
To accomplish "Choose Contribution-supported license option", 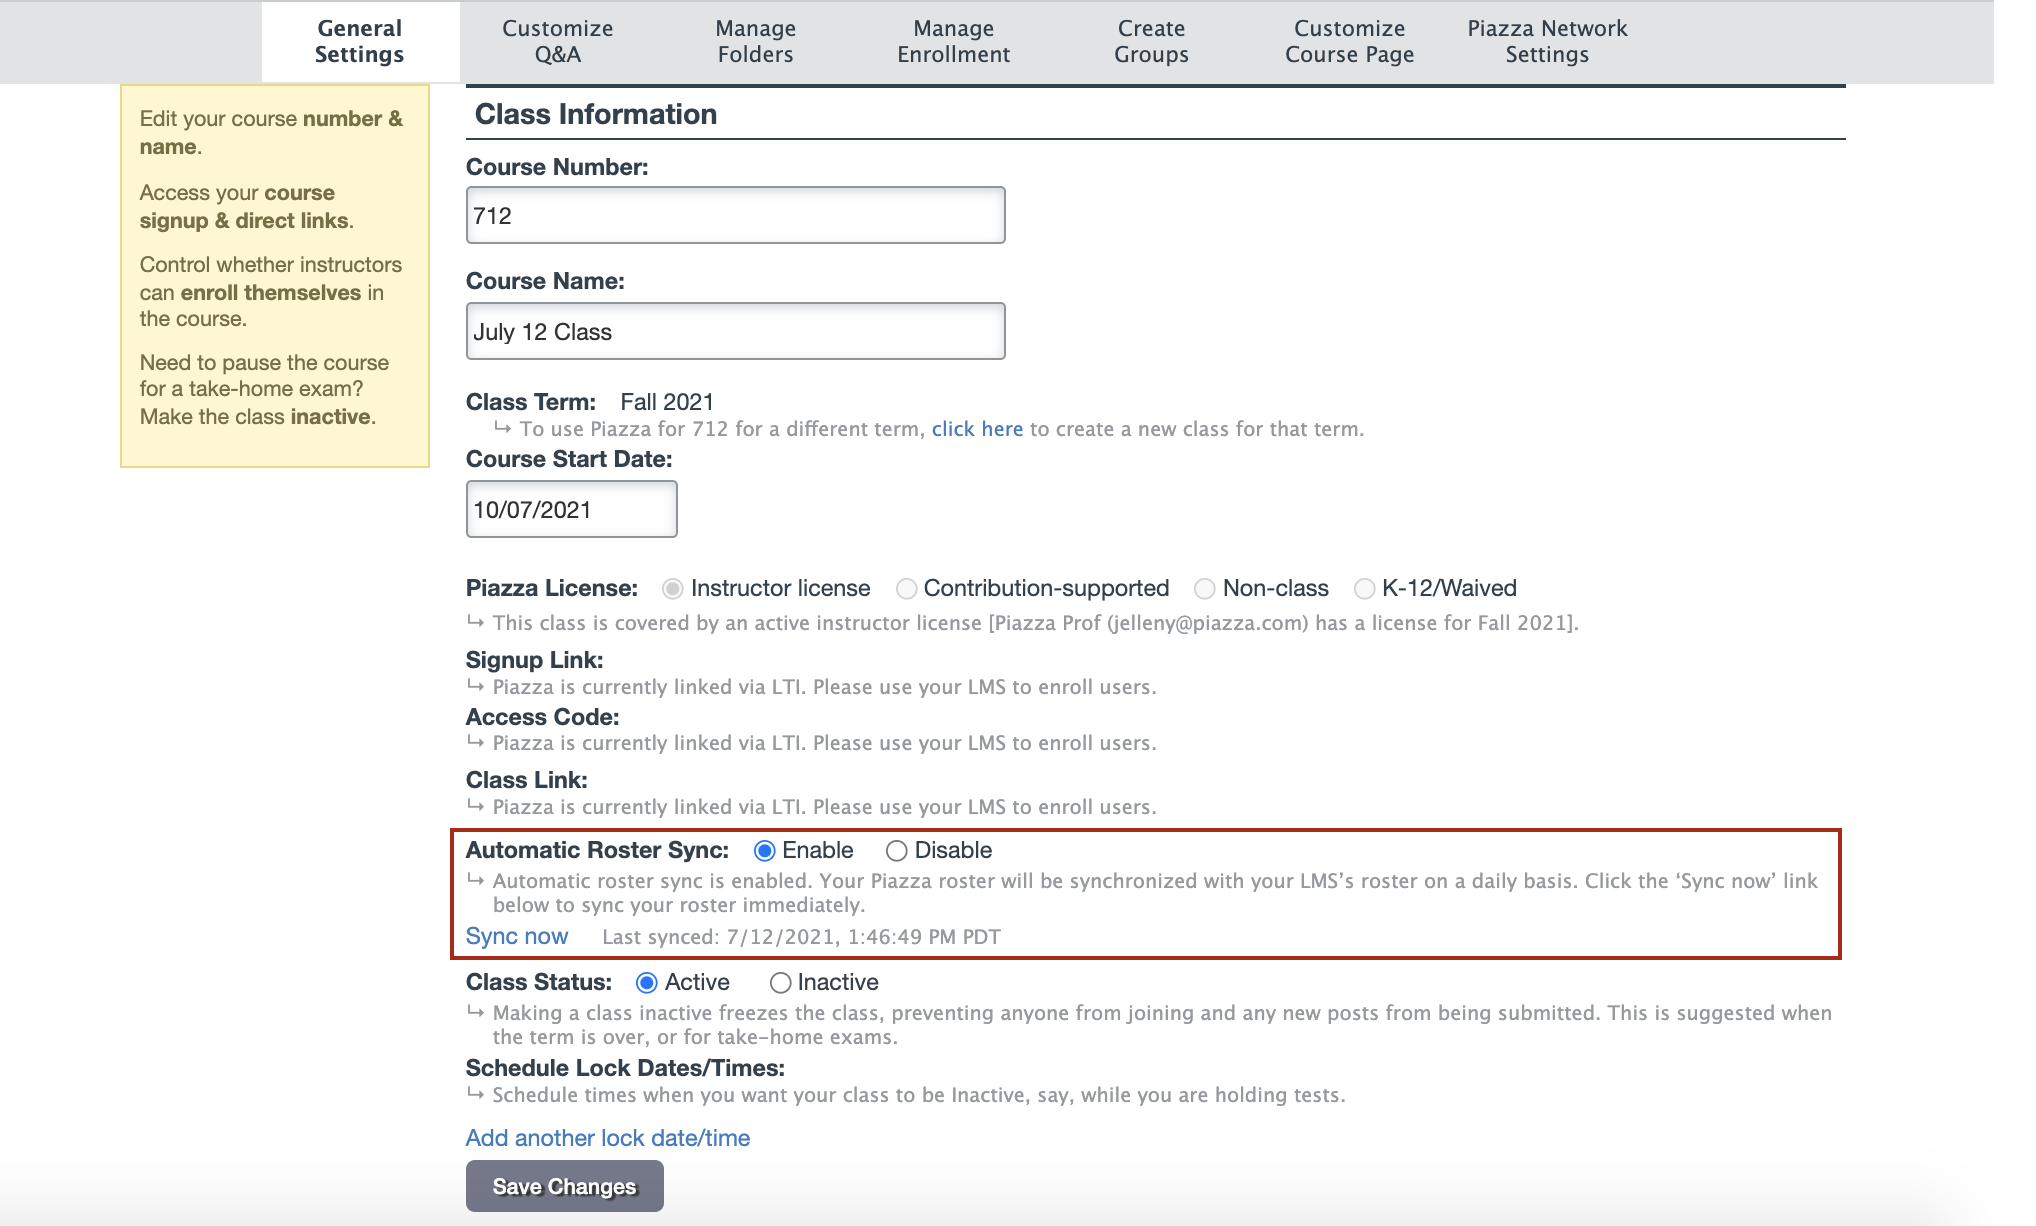I will (906, 589).
